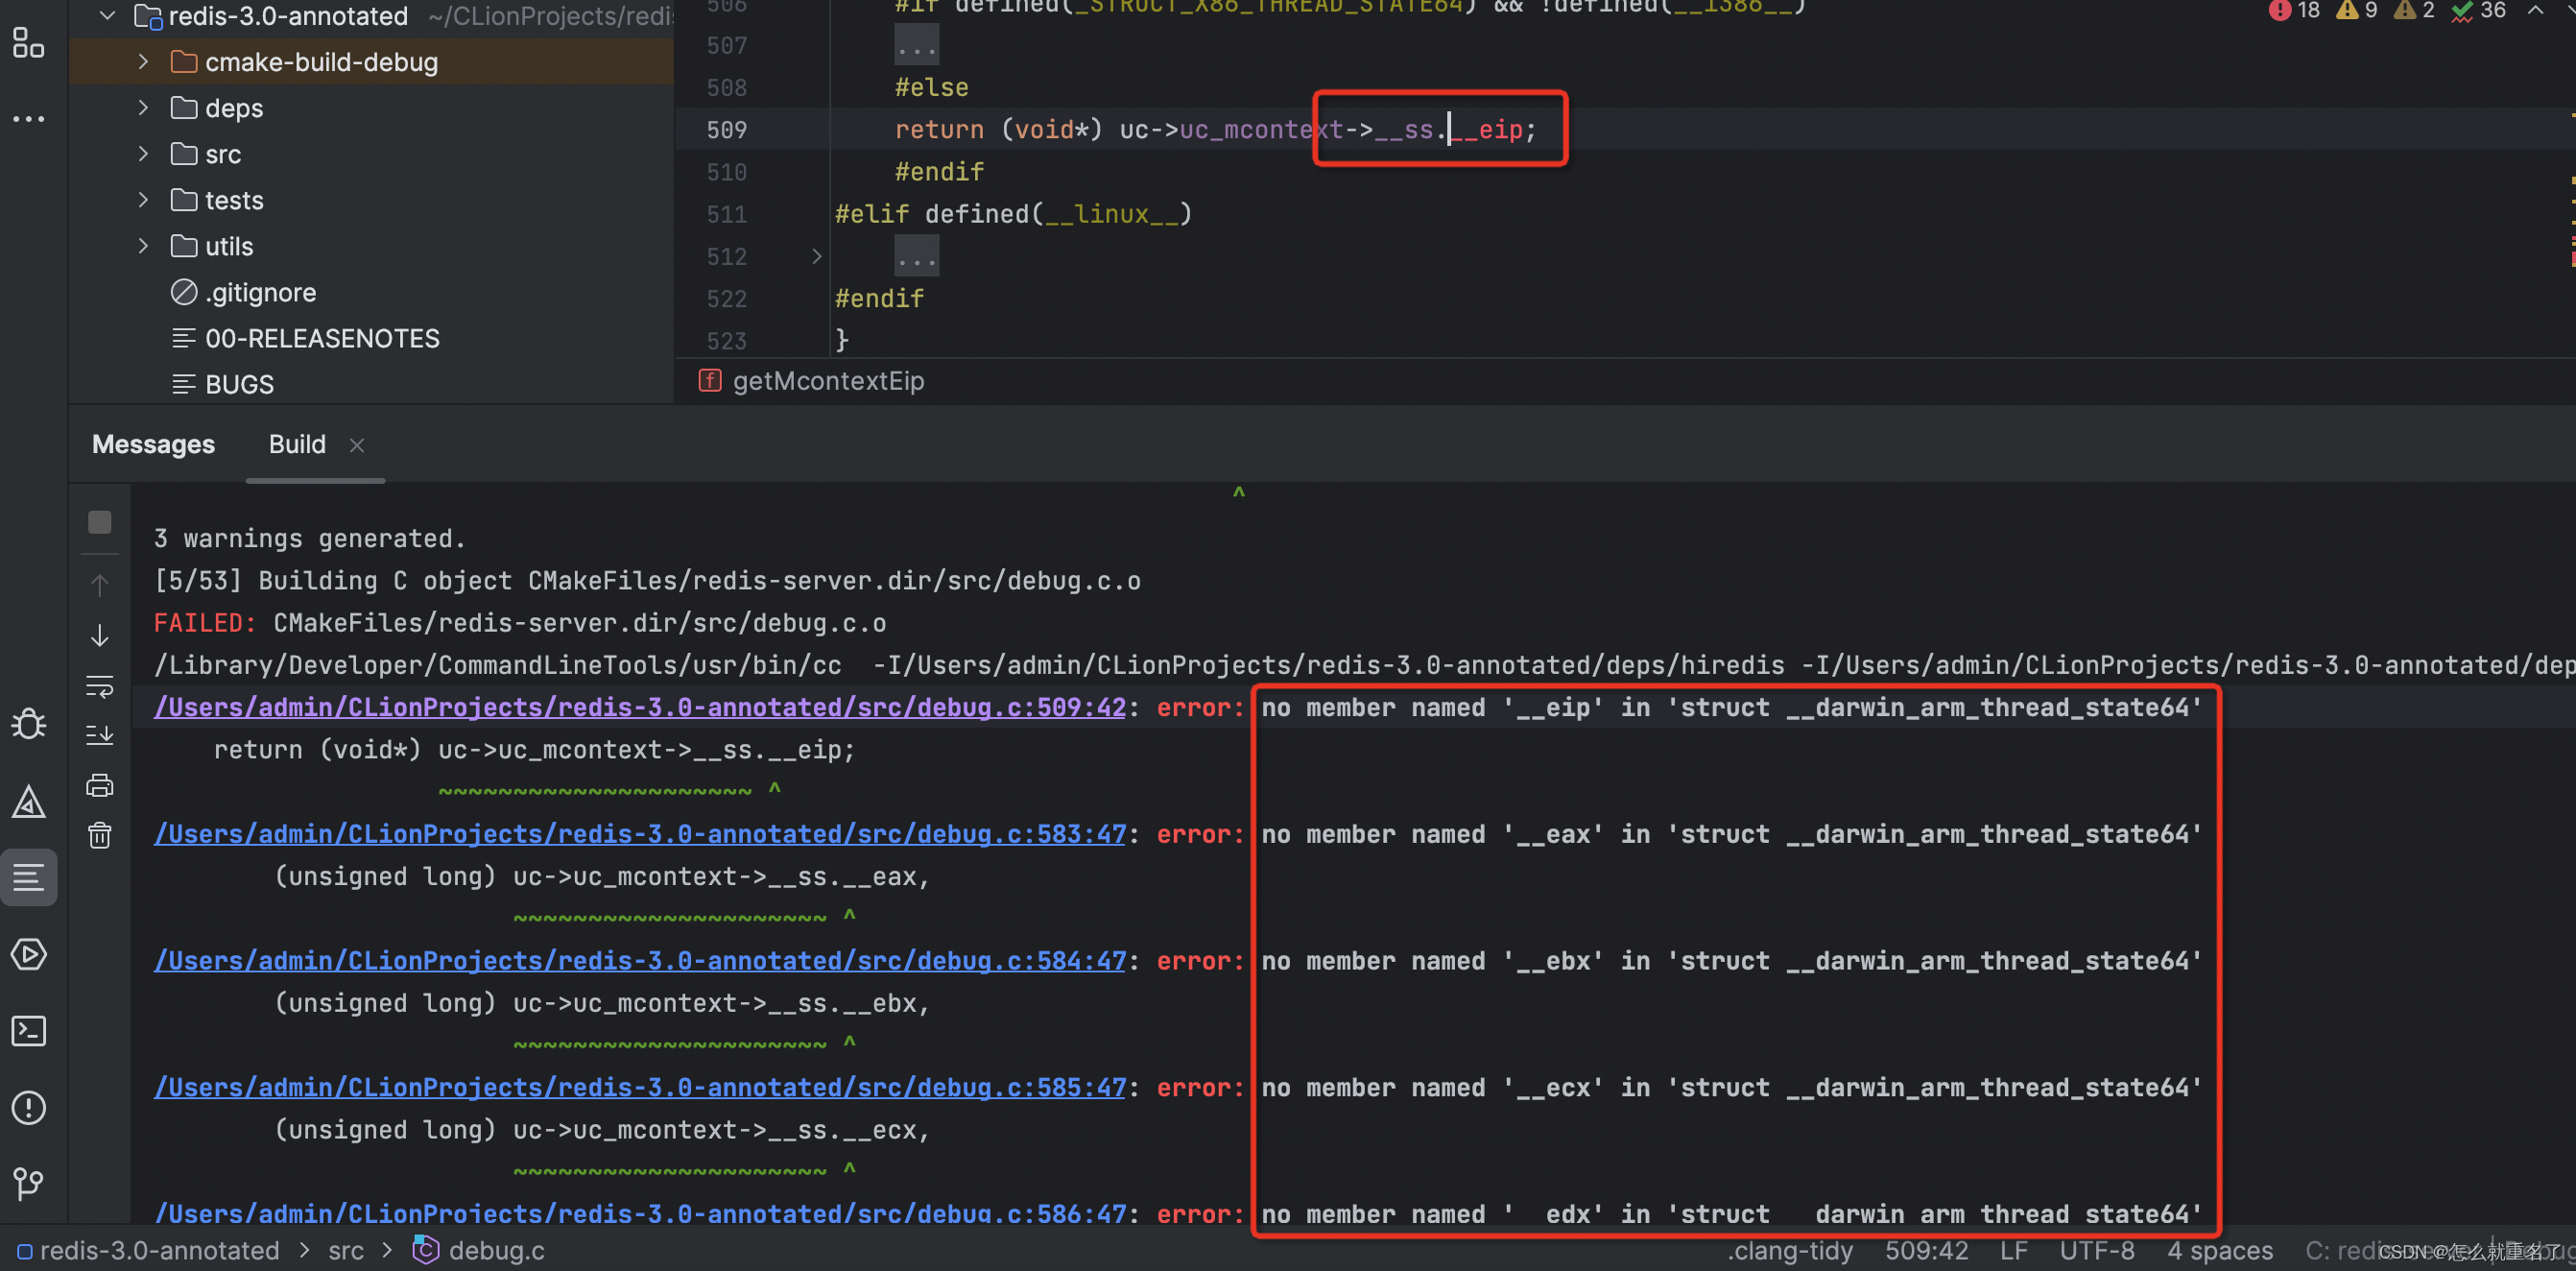Click the 509:42 line-column indicator
This screenshot has width=2576, height=1271.
pos(1926,1251)
